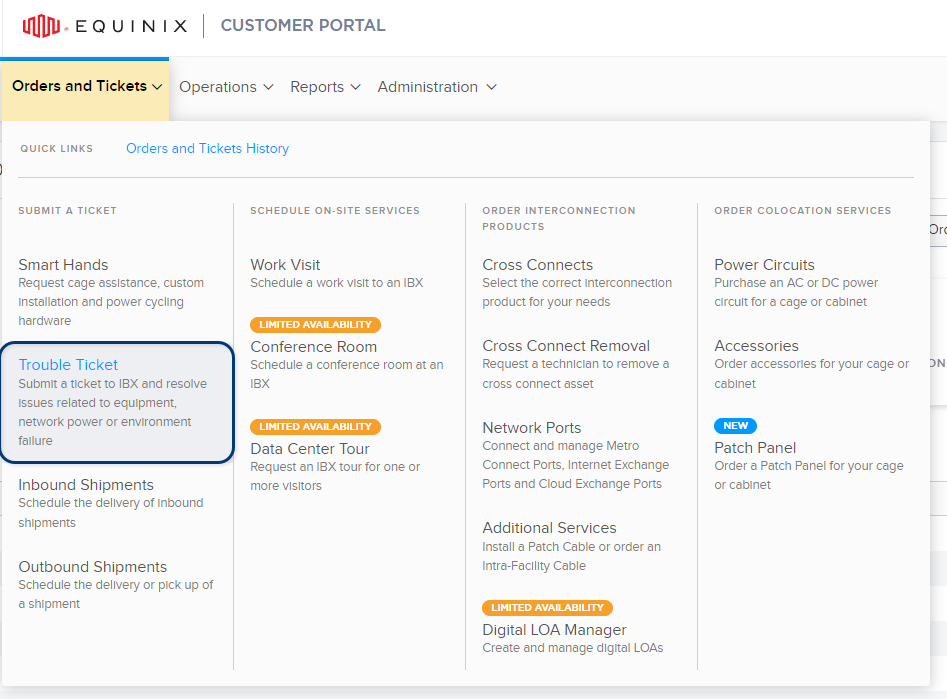Click 'Connect and manage Metro' description

coord(576,465)
